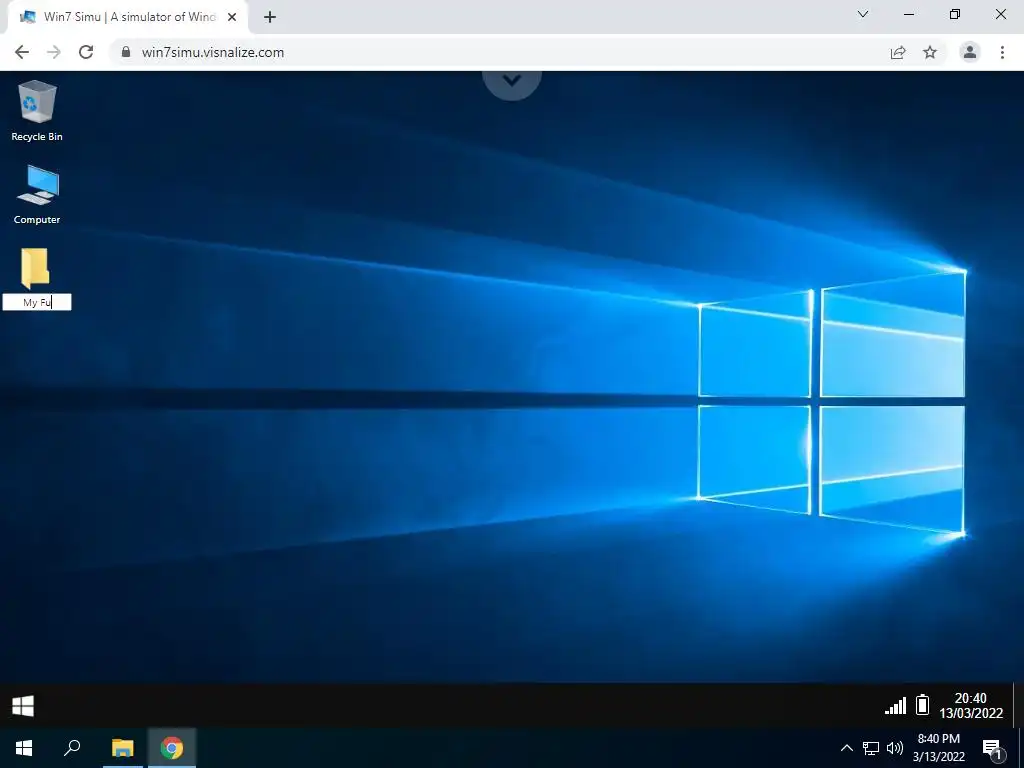Open the Windows Start menu in the host taskbar

[24, 748]
